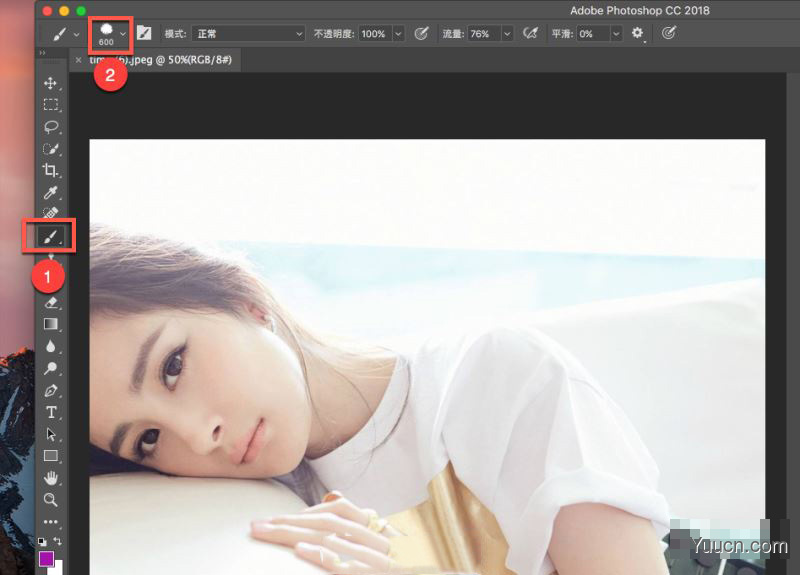Select the Crop tool
The height and width of the screenshot is (575, 800).
[x=50, y=170]
